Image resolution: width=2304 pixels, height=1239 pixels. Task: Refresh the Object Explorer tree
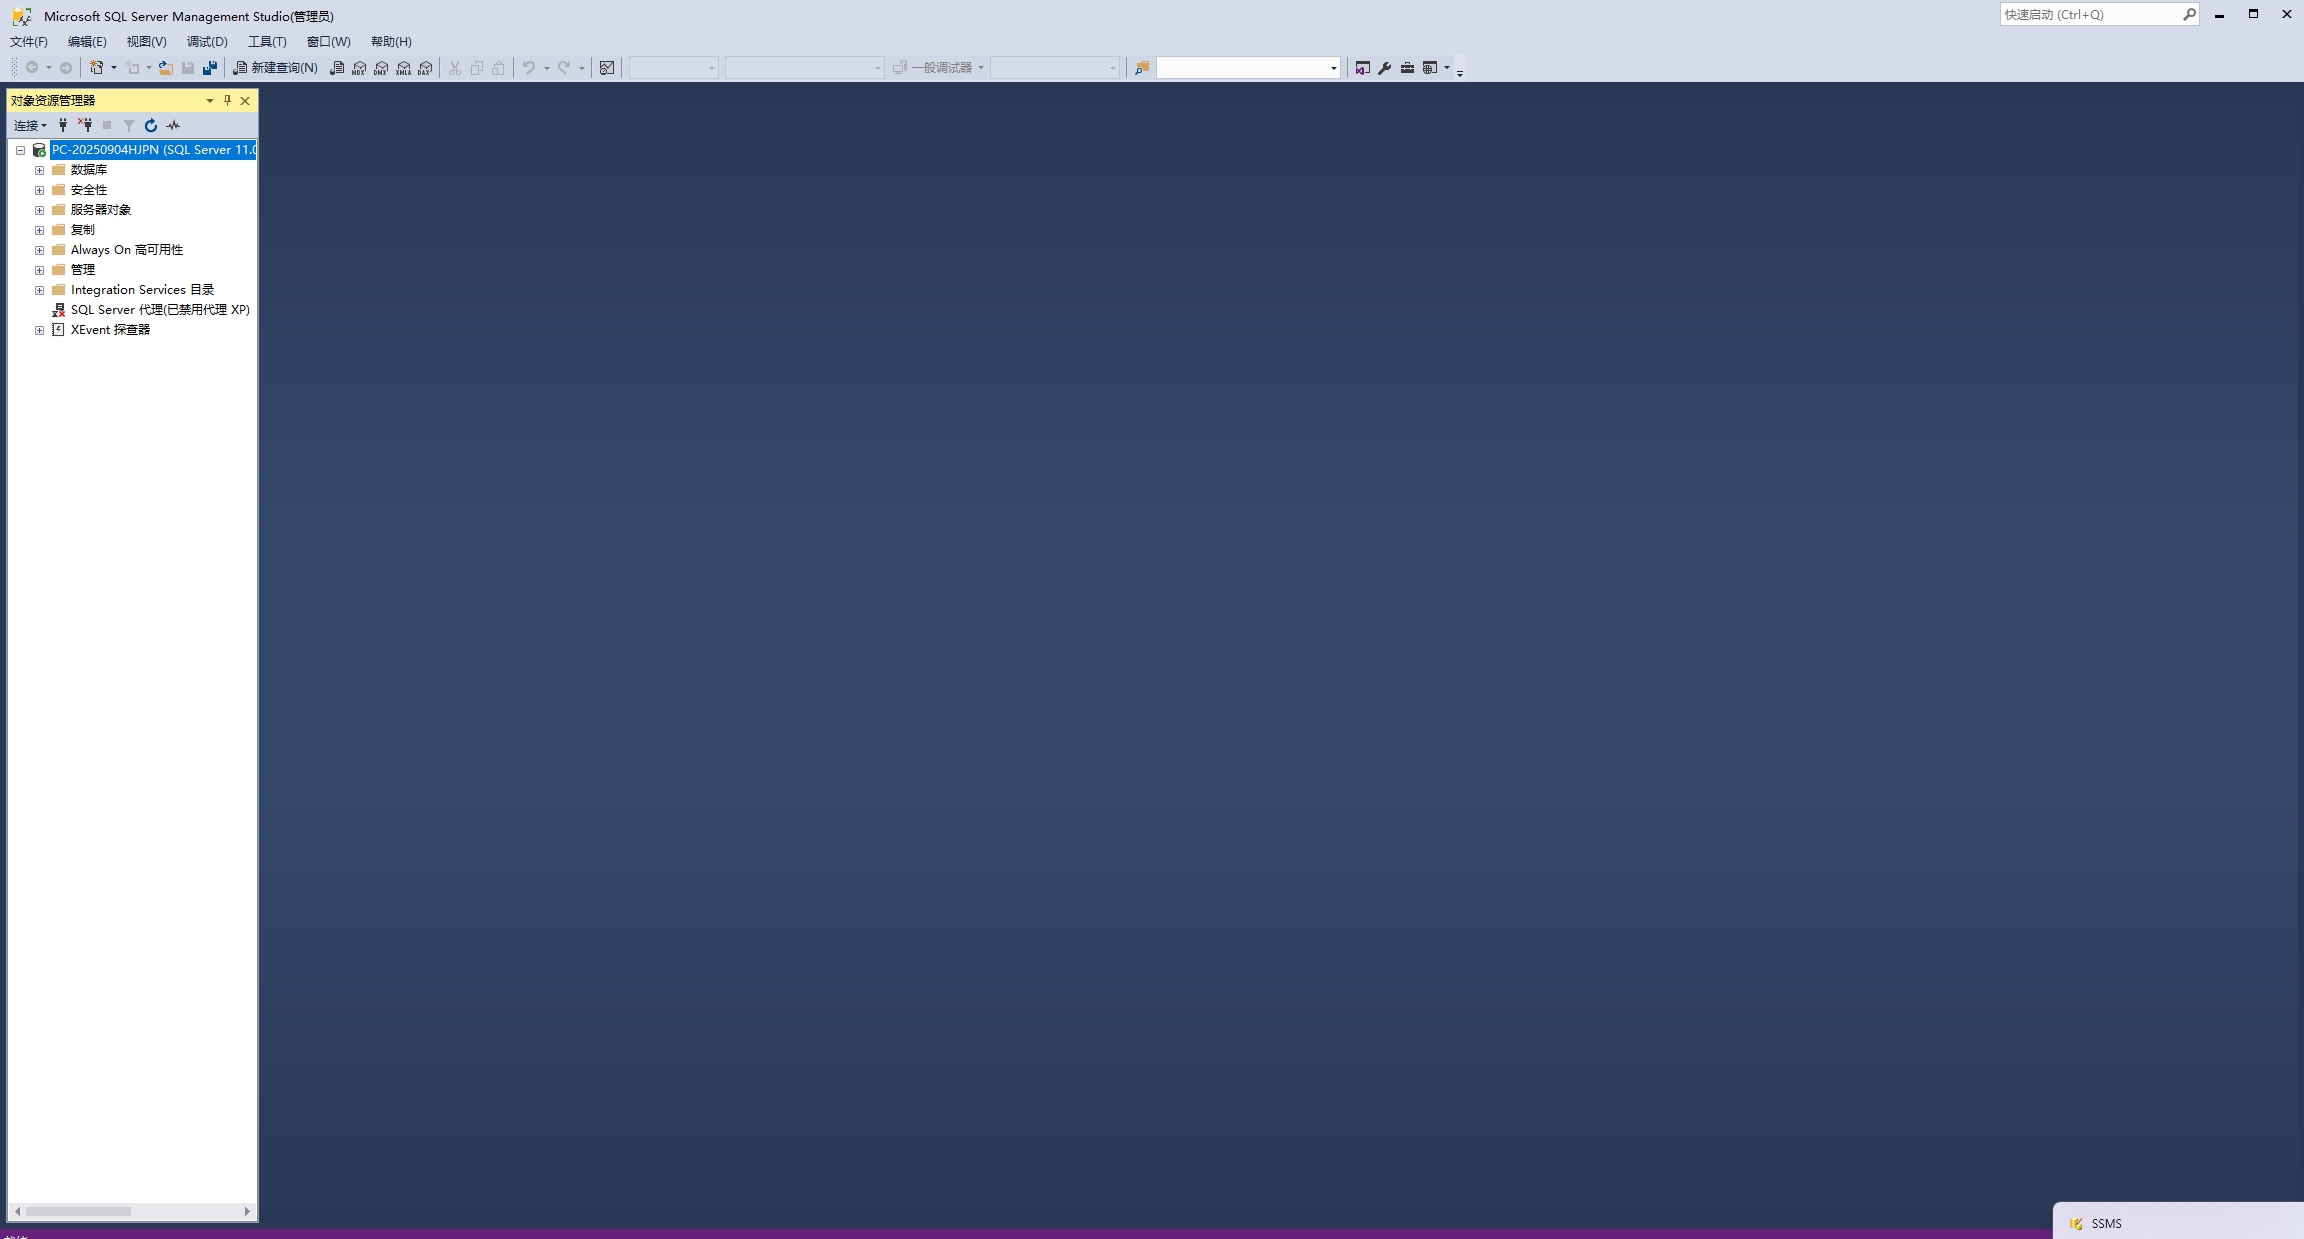pyautogui.click(x=151, y=125)
